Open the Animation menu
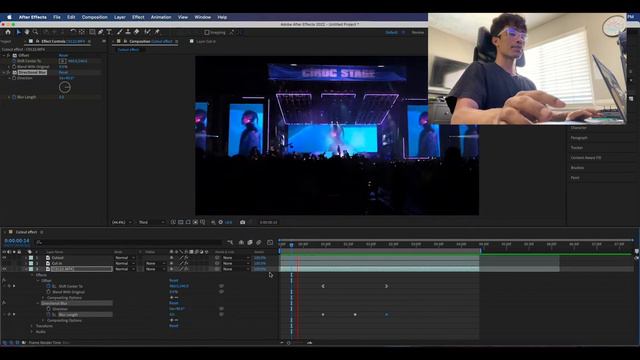Viewport: 640px width, 360px height. pyautogui.click(x=161, y=17)
